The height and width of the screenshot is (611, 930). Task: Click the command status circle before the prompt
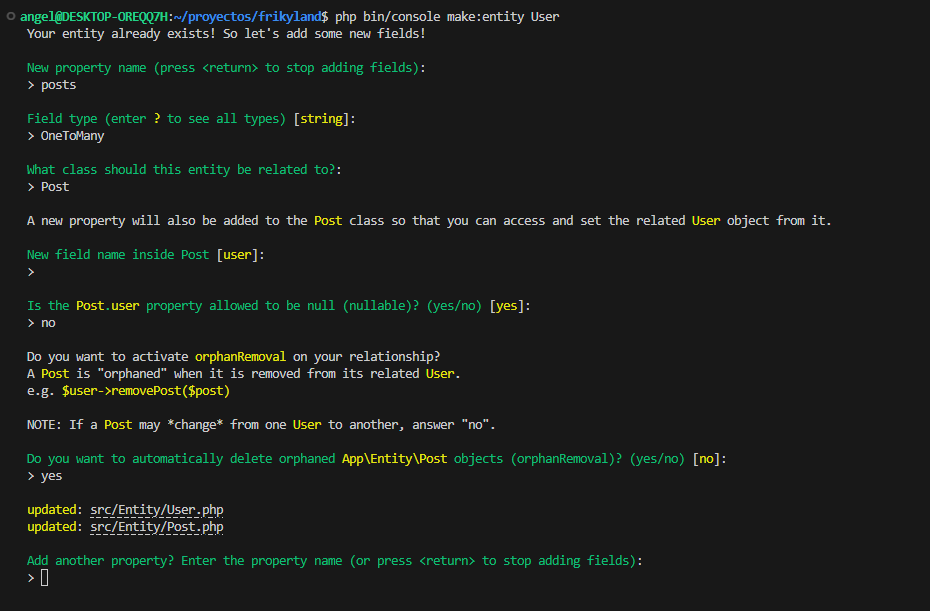(10, 16)
